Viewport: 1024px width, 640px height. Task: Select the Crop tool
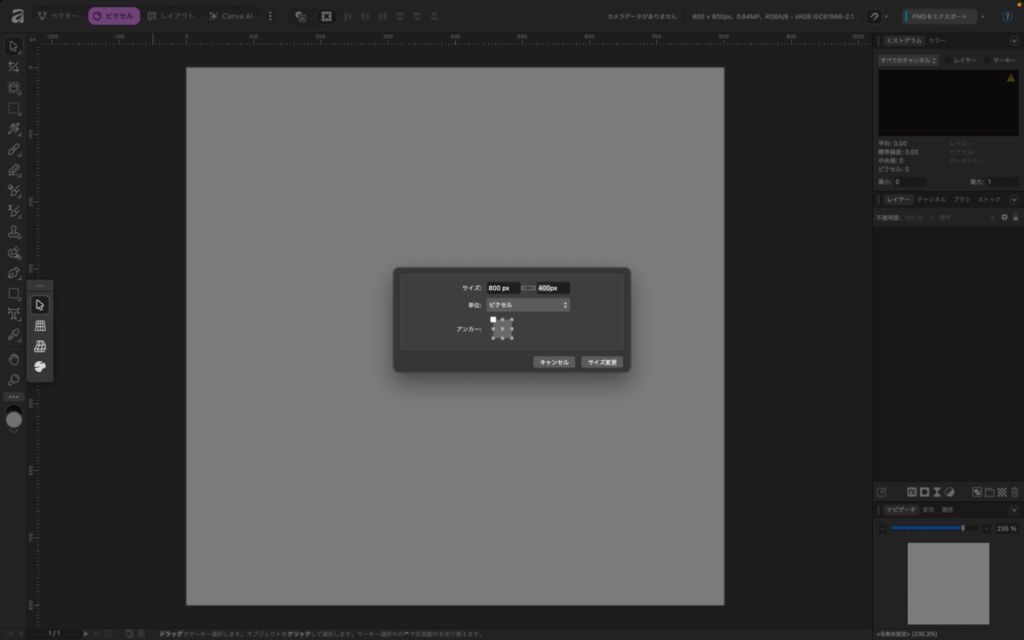coord(14,67)
